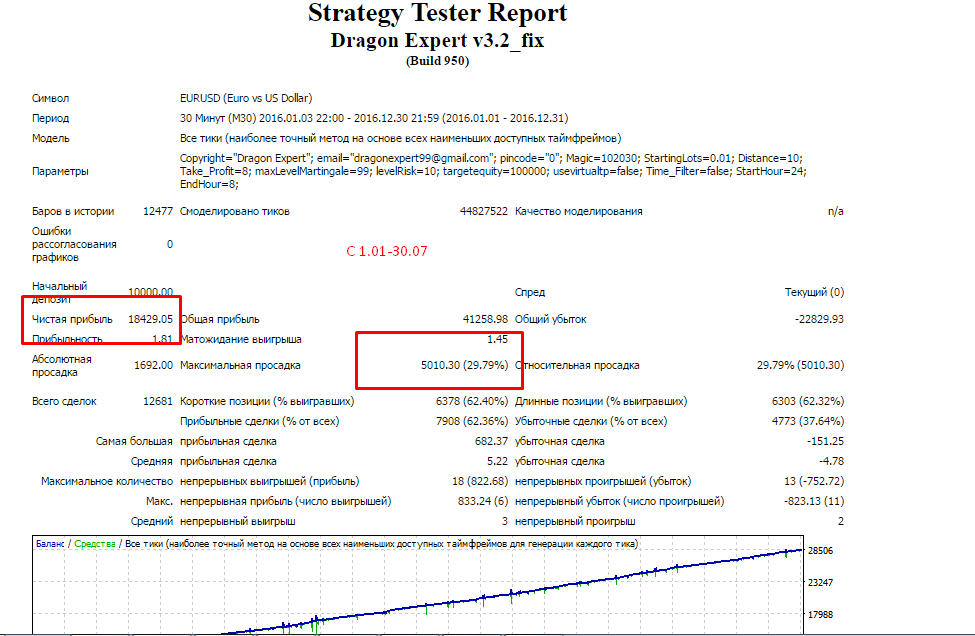975x636 pixels.
Task: Click loss trades value 4773 (37.64%)
Action: tap(808, 421)
